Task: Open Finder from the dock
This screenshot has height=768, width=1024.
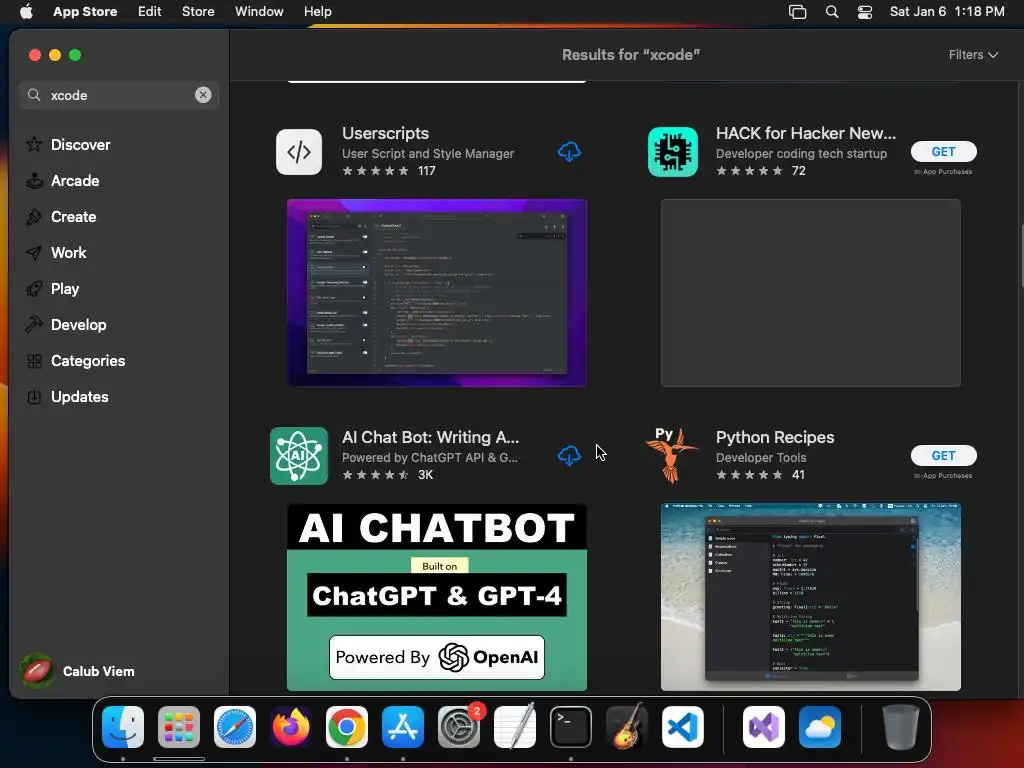Action: (x=123, y=727)
